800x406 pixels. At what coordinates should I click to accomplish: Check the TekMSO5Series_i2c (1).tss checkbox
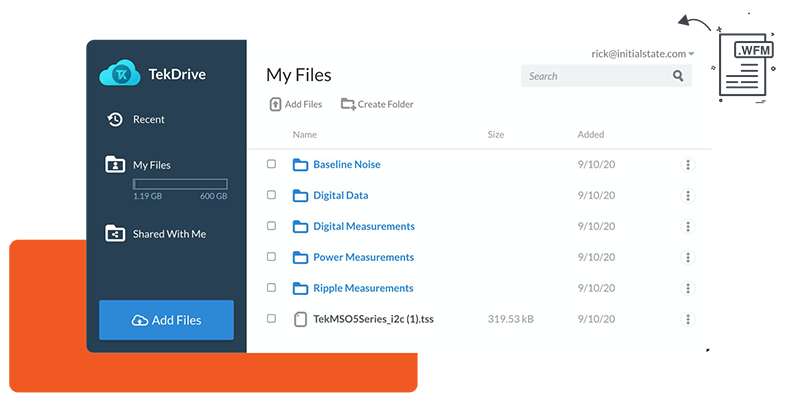tap(271, 318)
